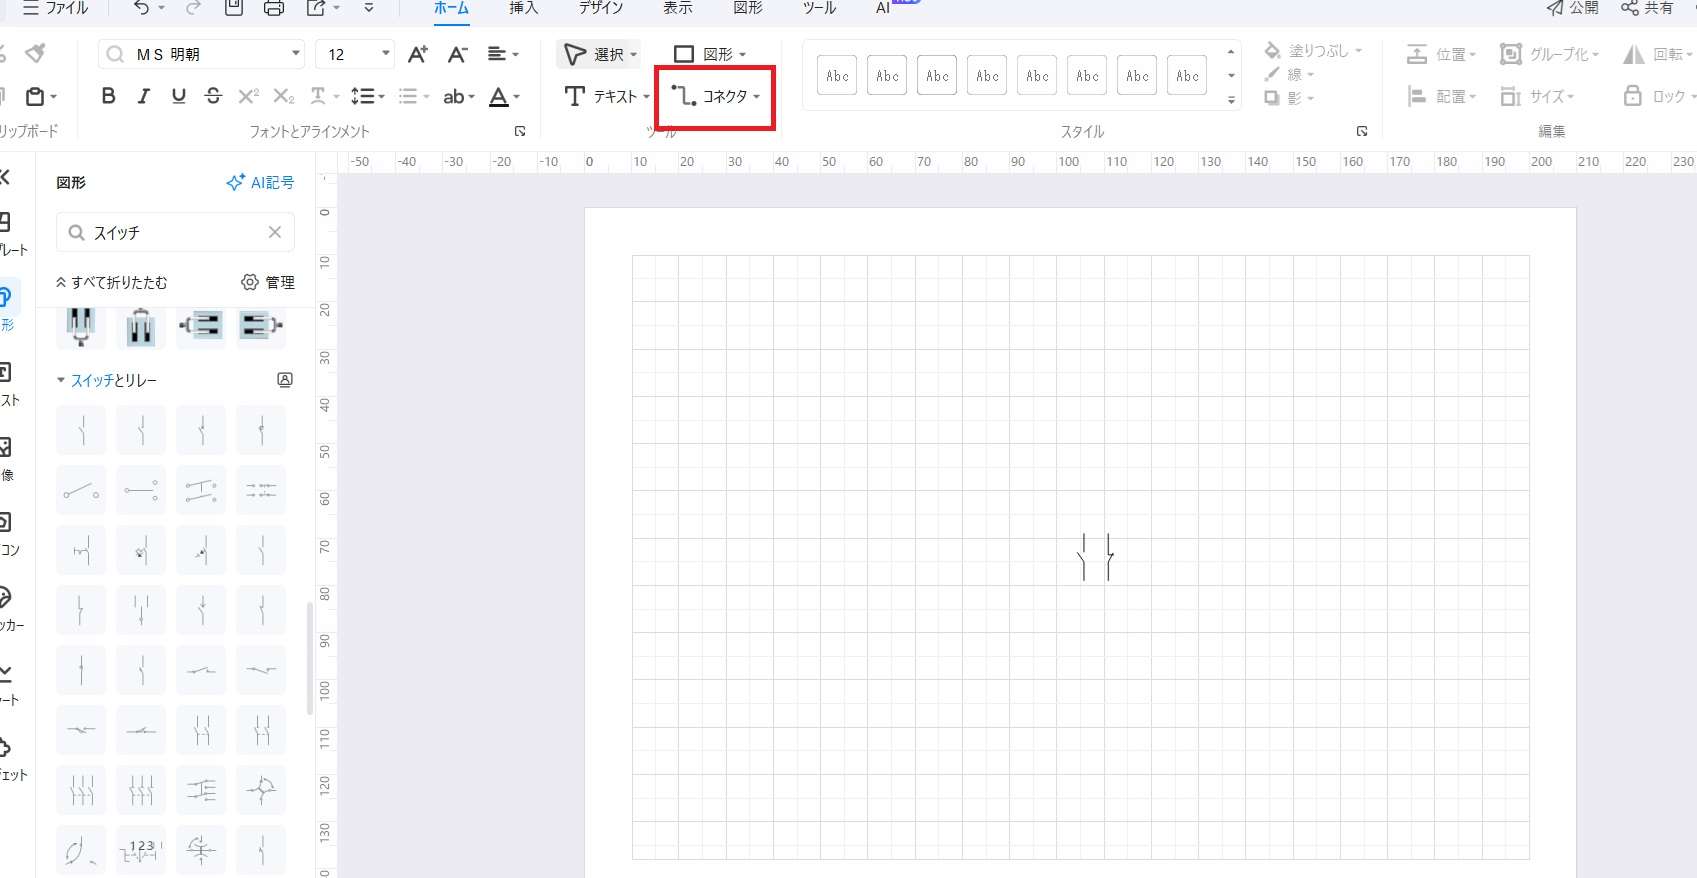Open the ホーム ribbon tab

click(x=451, y=8)
